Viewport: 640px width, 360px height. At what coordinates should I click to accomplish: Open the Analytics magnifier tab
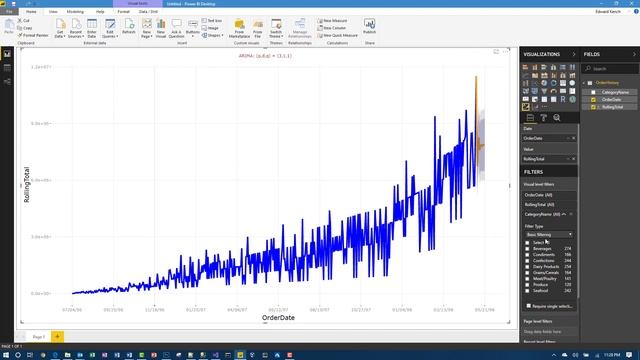(x=557, y=118)
